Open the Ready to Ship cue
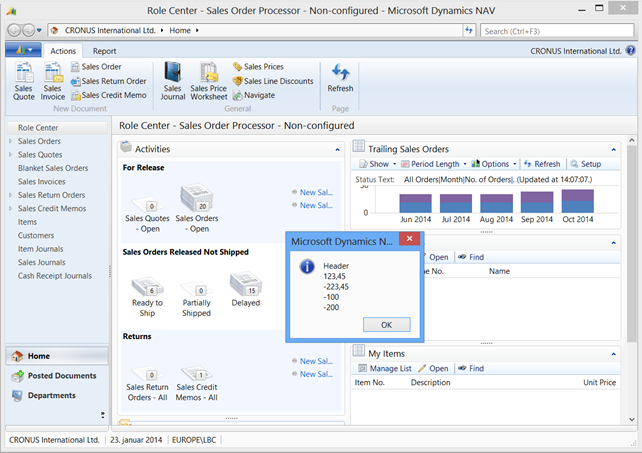The height and width of the screenshot is (453, 642). click(x=146, y=286)
